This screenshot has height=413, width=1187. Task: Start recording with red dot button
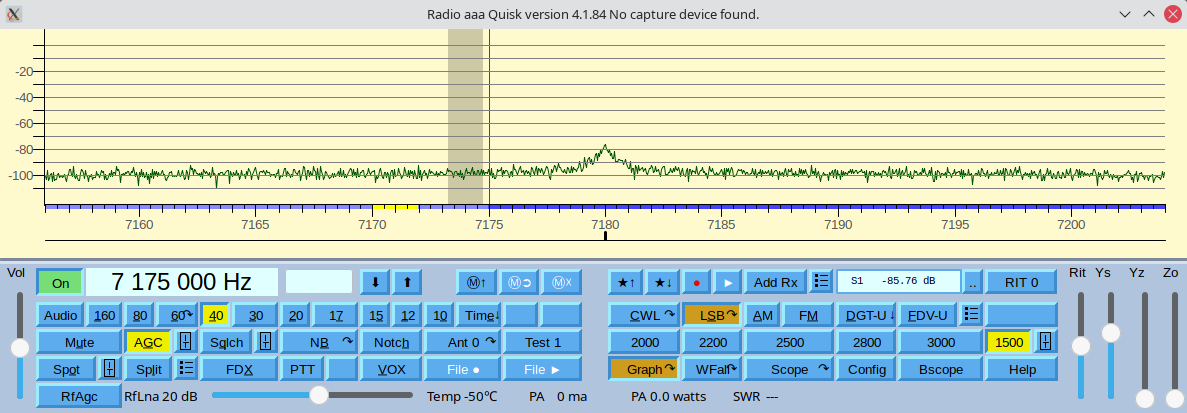tap(697, 282)
